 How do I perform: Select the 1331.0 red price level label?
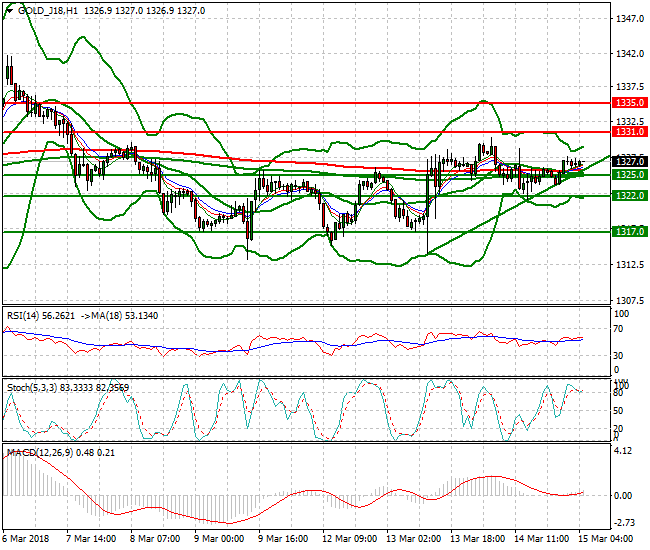[630, 132]
